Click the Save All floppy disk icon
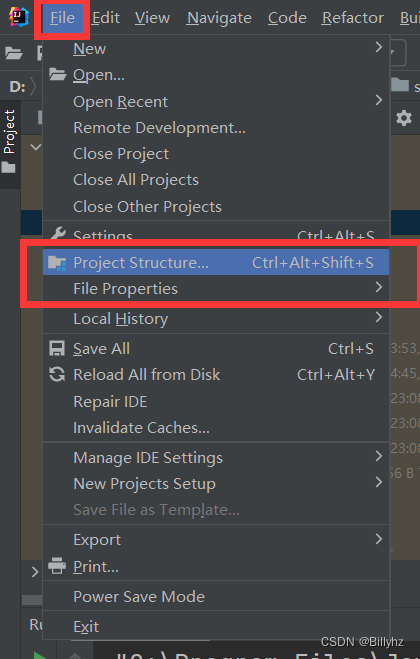The height and width of the screenshot is (659, 420). click(57, 349)
